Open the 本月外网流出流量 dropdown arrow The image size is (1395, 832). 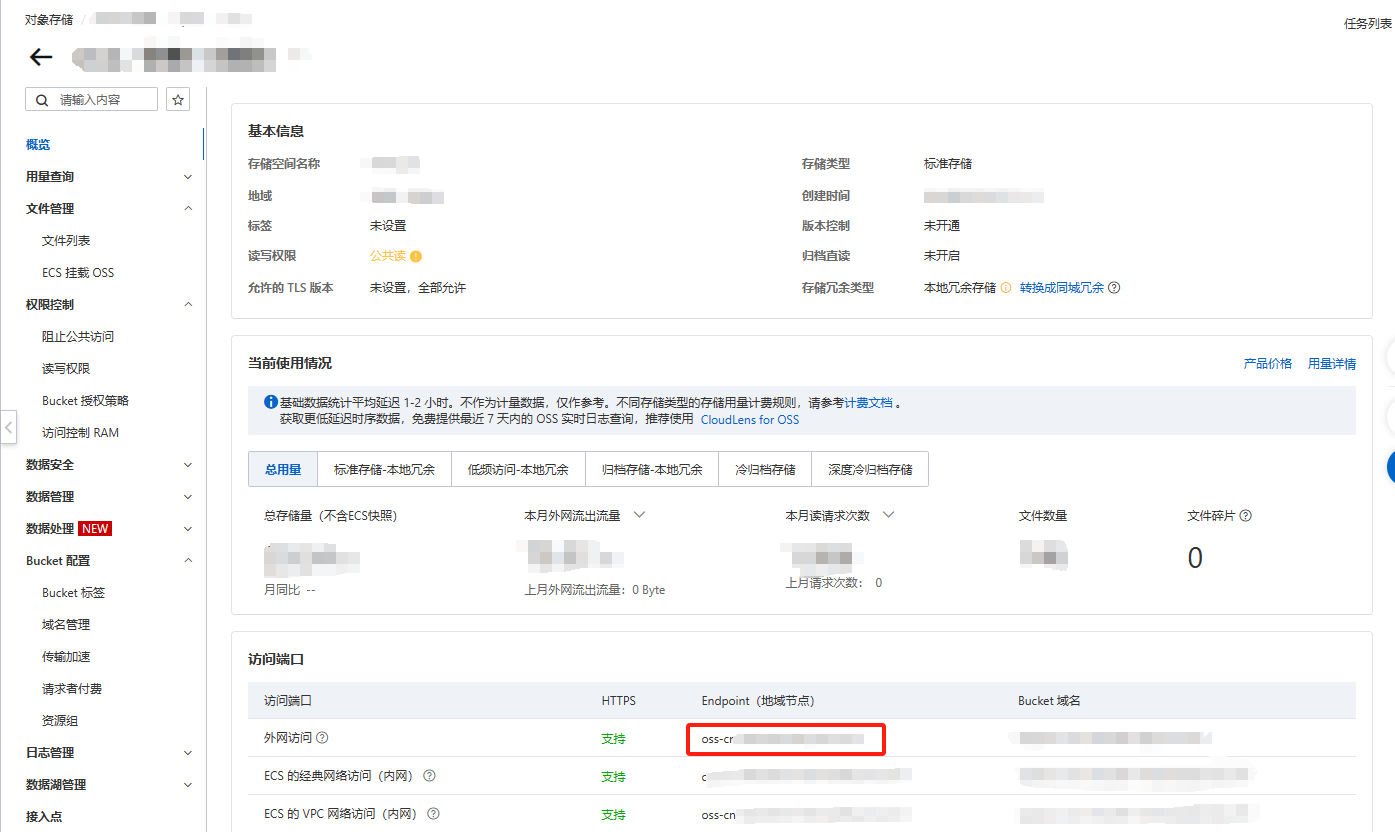639,515
